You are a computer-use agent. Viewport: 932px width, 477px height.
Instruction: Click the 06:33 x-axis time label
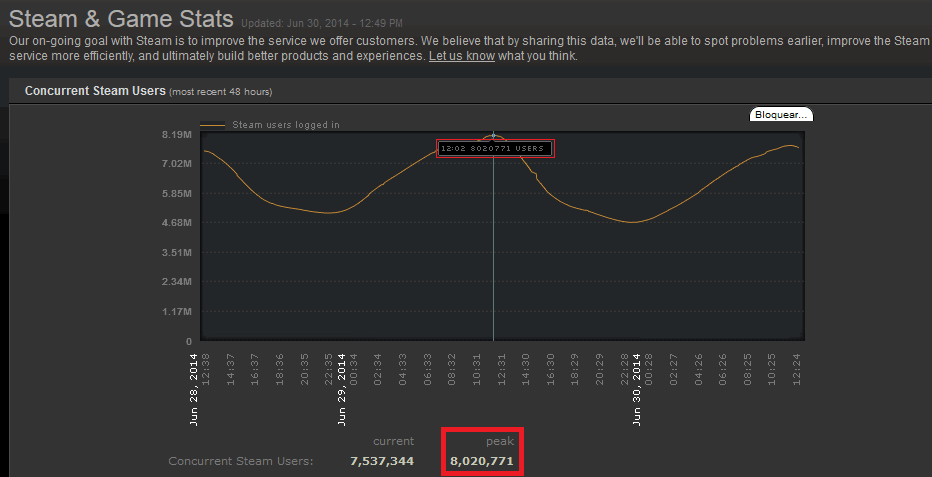pyautogui.click(x=427, y=368)
